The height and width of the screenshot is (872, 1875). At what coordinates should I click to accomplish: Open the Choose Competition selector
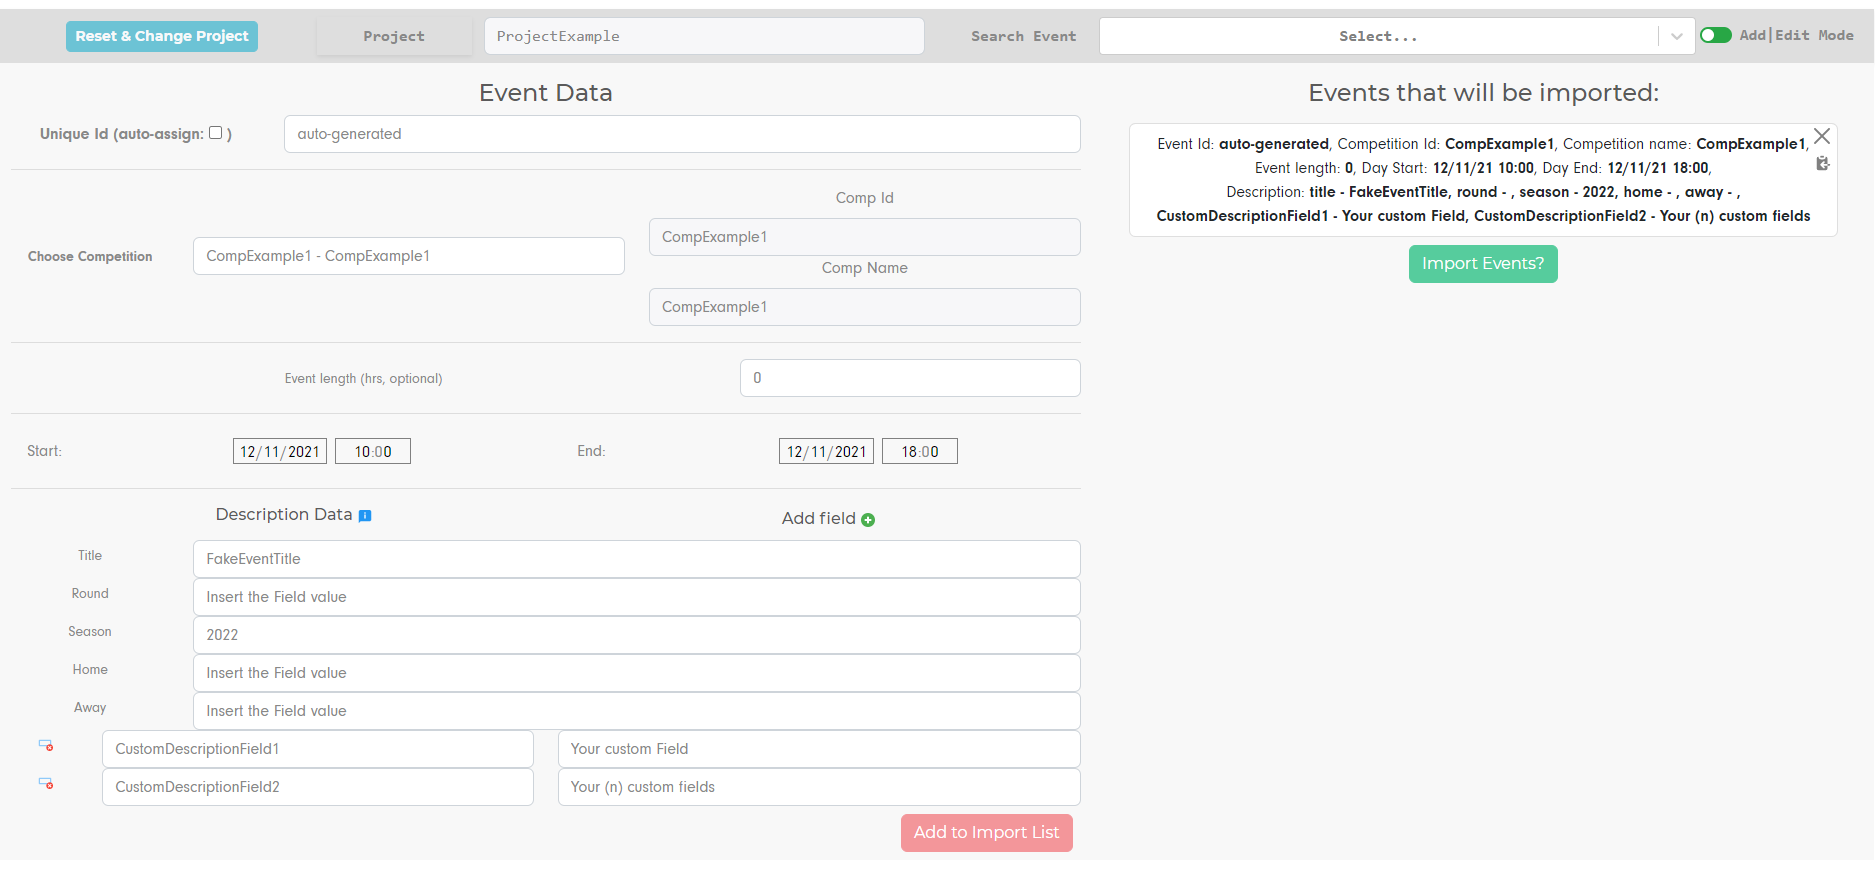[x=408, y=256]
